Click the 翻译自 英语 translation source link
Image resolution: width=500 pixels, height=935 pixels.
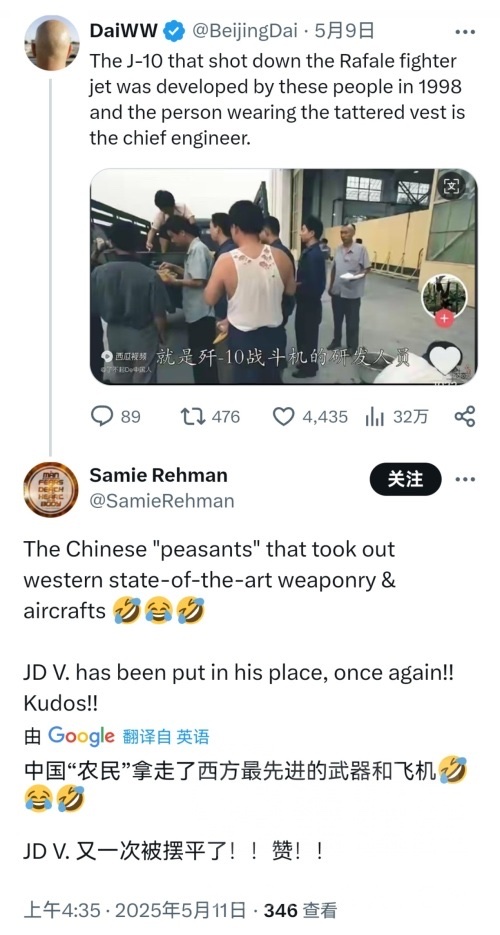[x=166, y=736]
